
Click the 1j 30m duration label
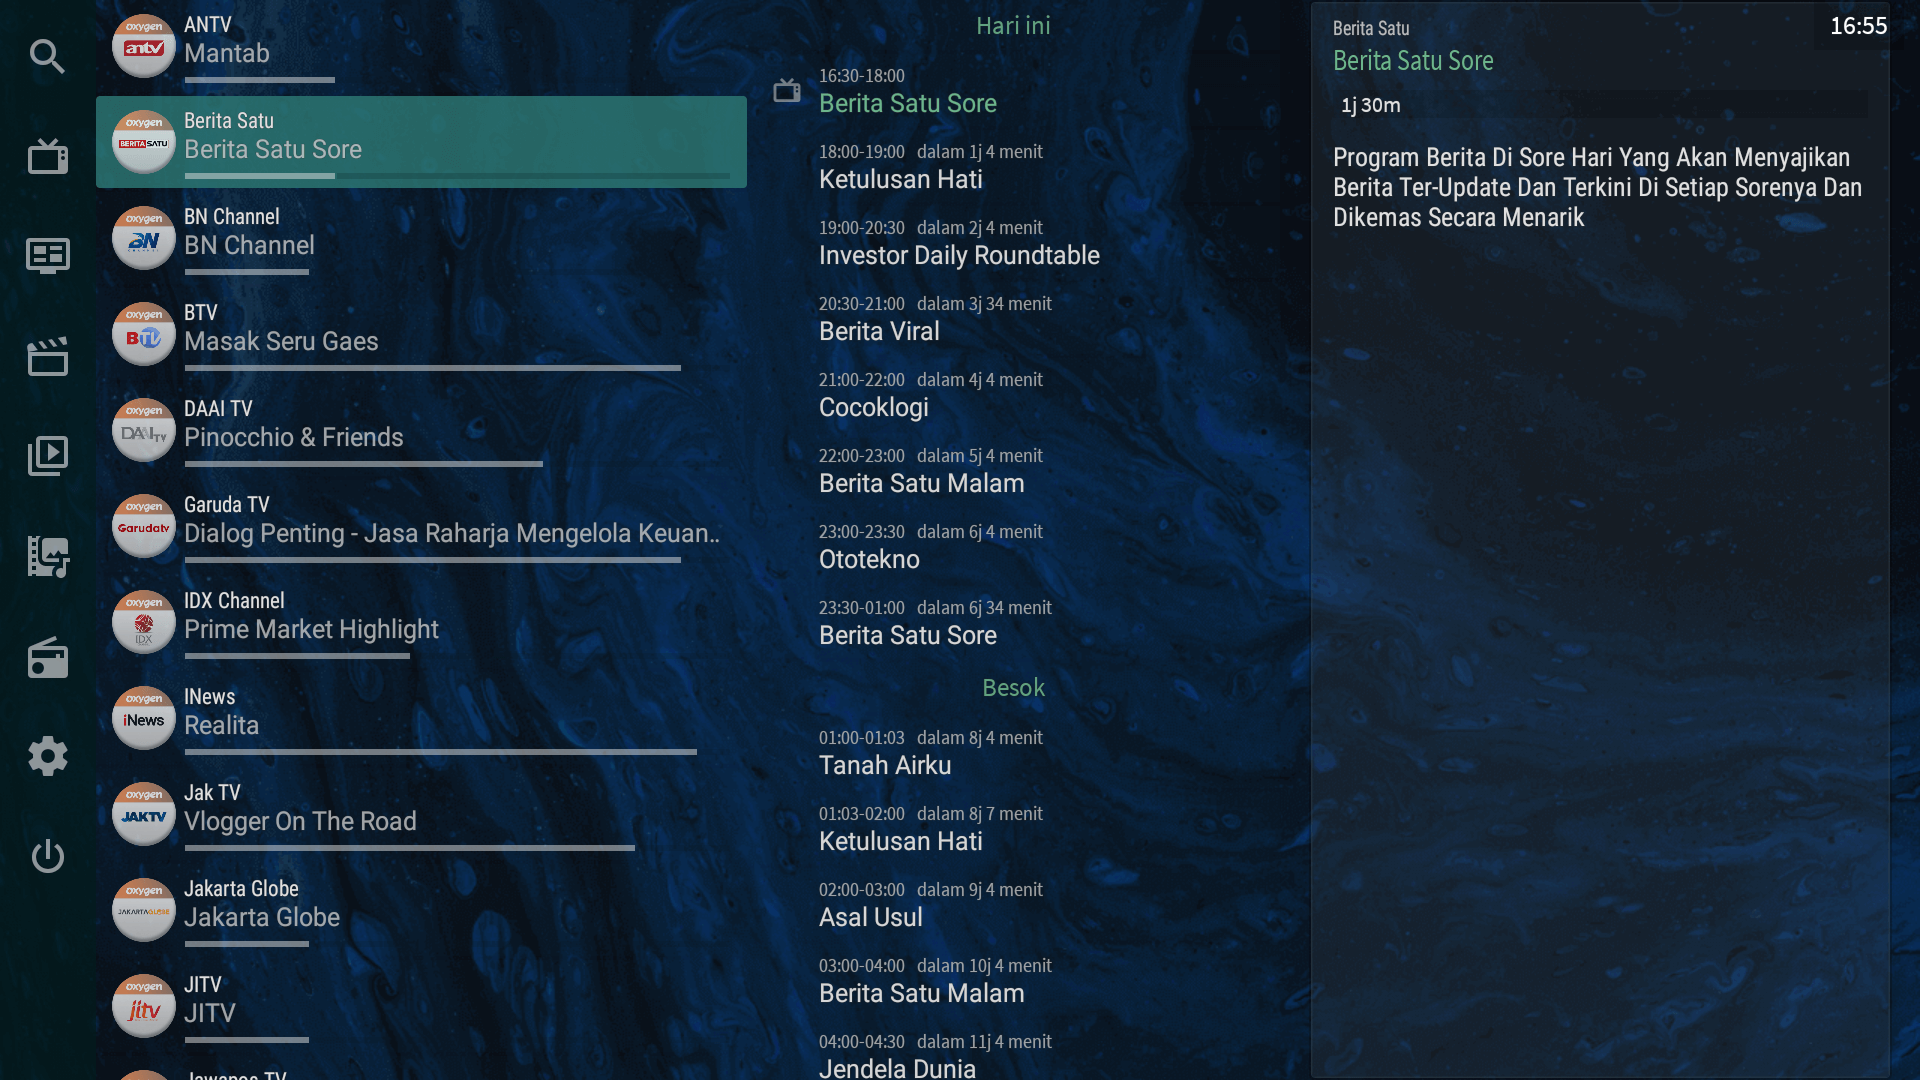tap(1371, 105)
